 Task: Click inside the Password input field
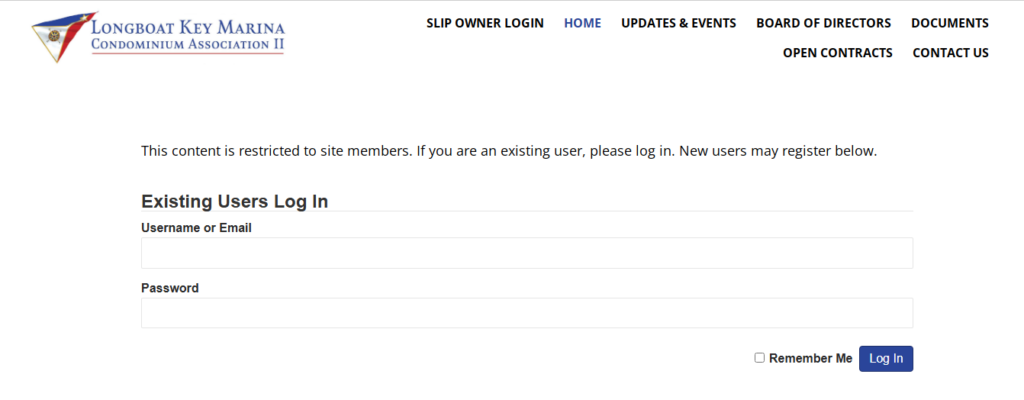pos(527,313)
